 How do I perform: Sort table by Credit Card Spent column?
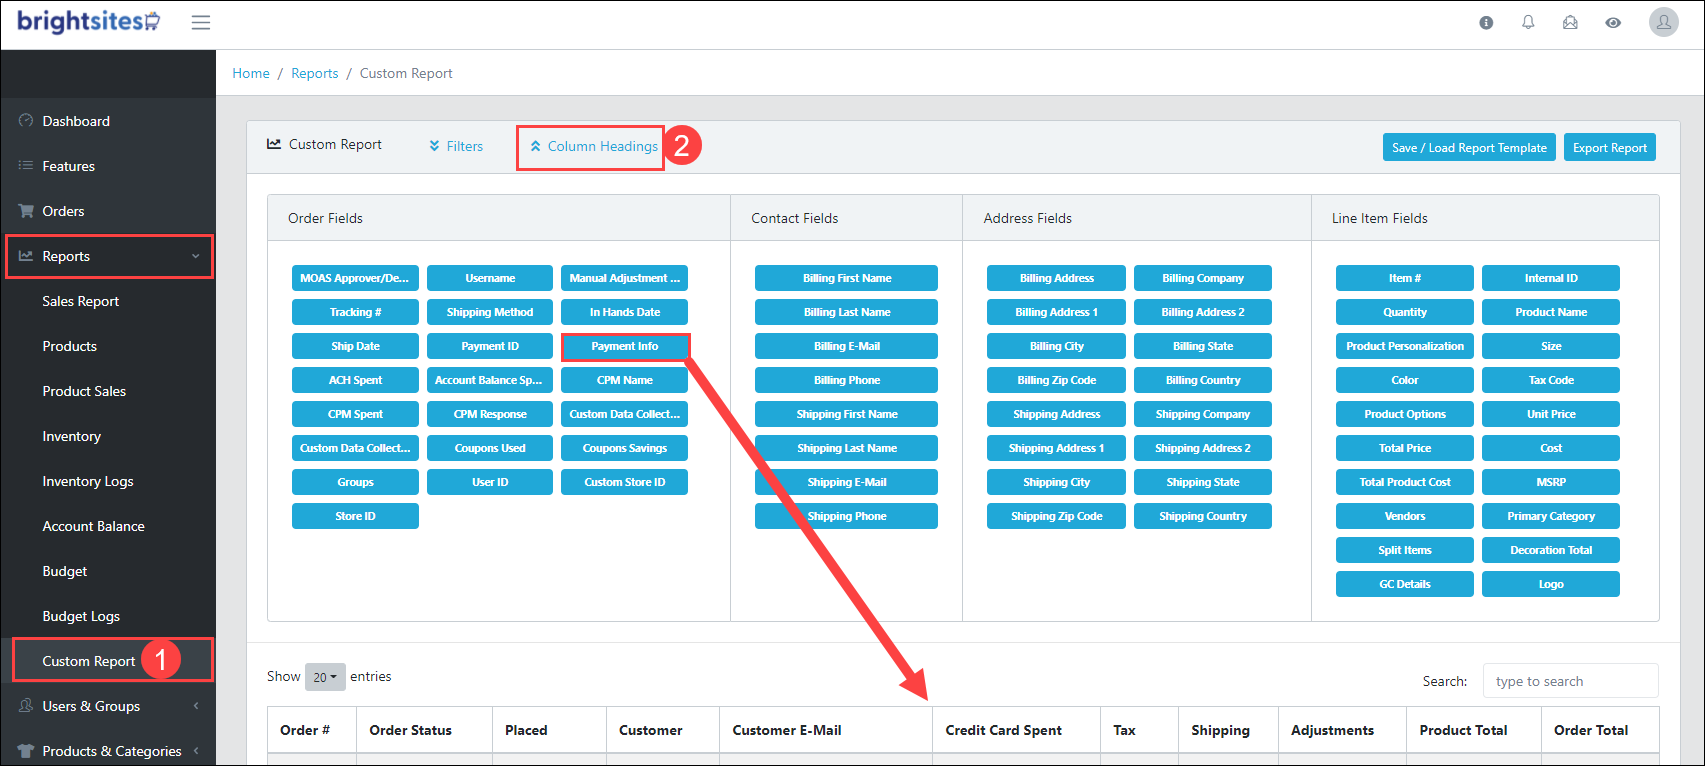[x=1016, y=730]
